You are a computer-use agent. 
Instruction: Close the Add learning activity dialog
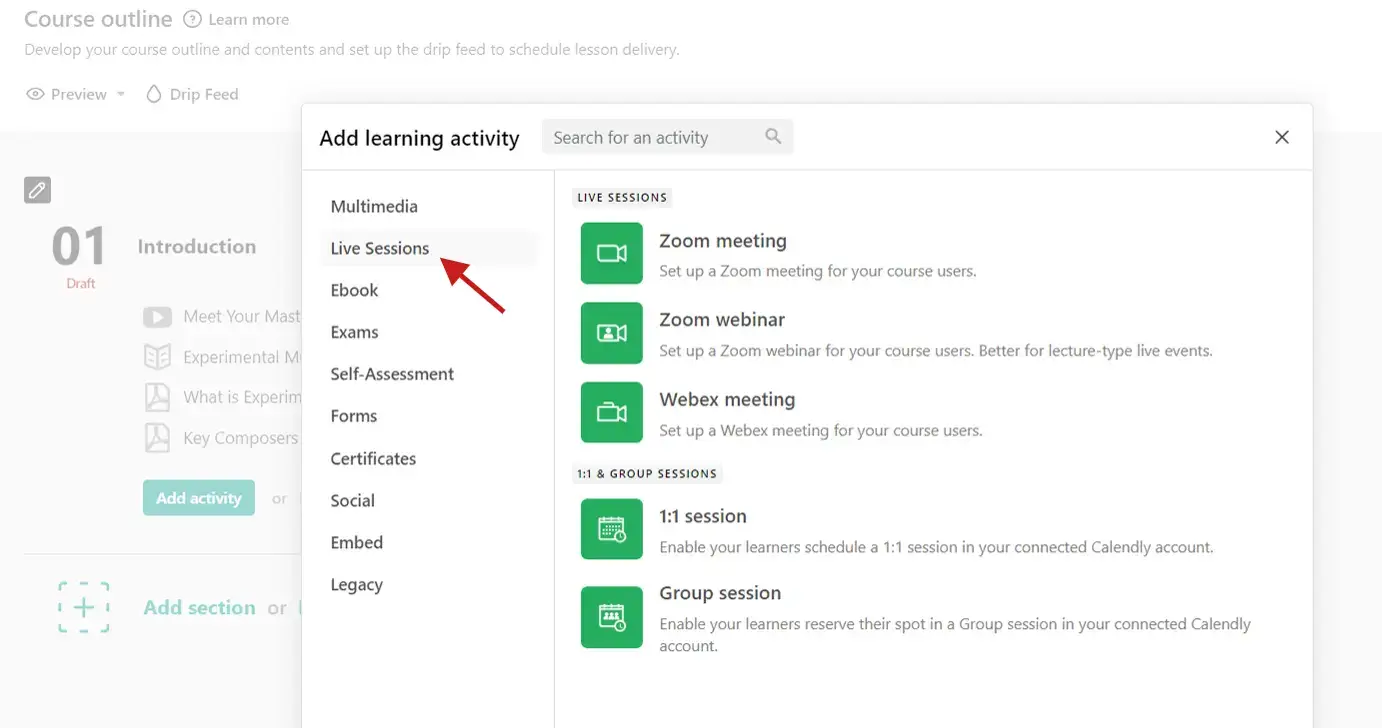tap(1282, 137)
